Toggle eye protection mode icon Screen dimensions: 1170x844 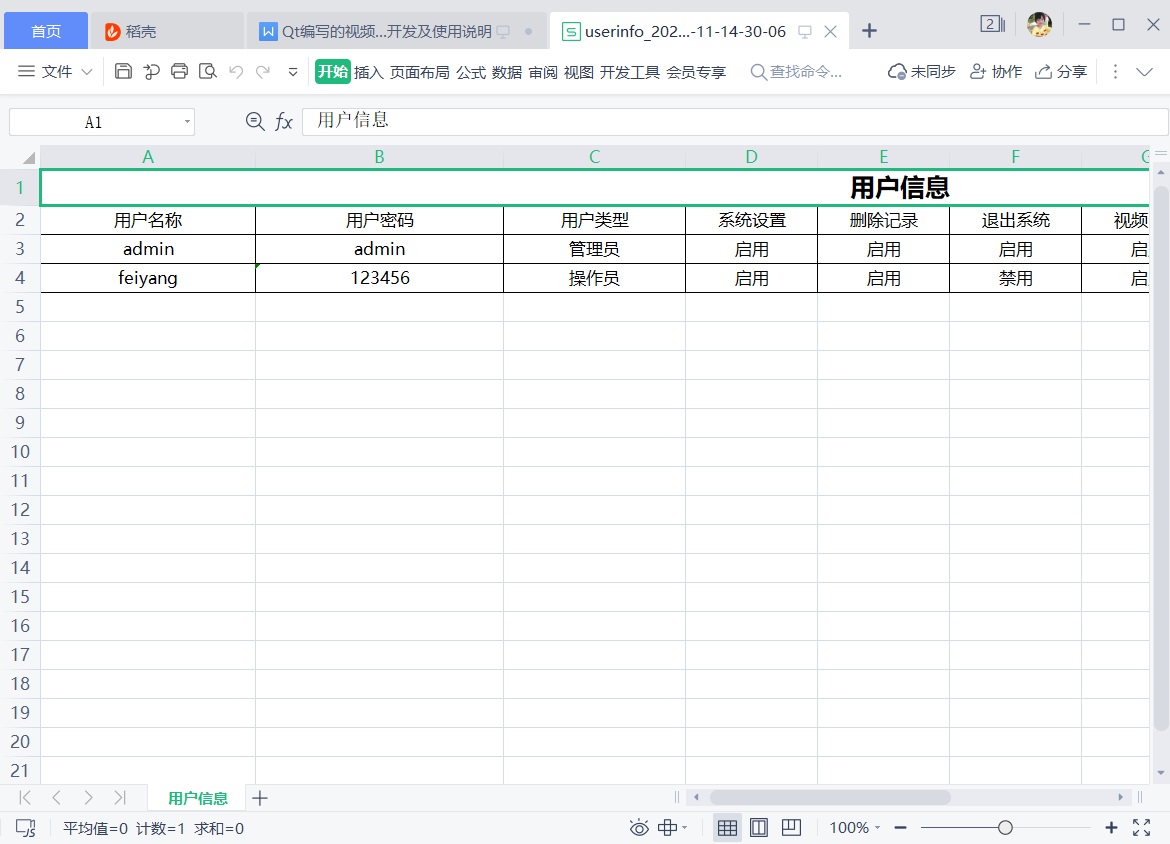tap(639, 828)
